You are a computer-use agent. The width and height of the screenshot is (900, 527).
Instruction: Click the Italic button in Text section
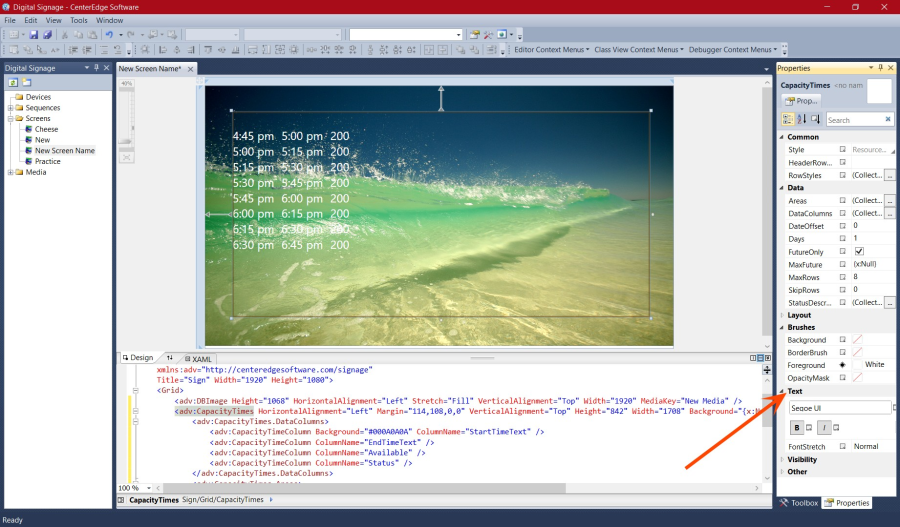click(x=824, y=428)
